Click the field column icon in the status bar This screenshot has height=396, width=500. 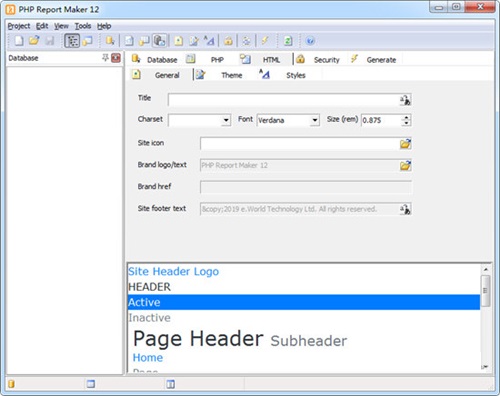tap(170, 384)
